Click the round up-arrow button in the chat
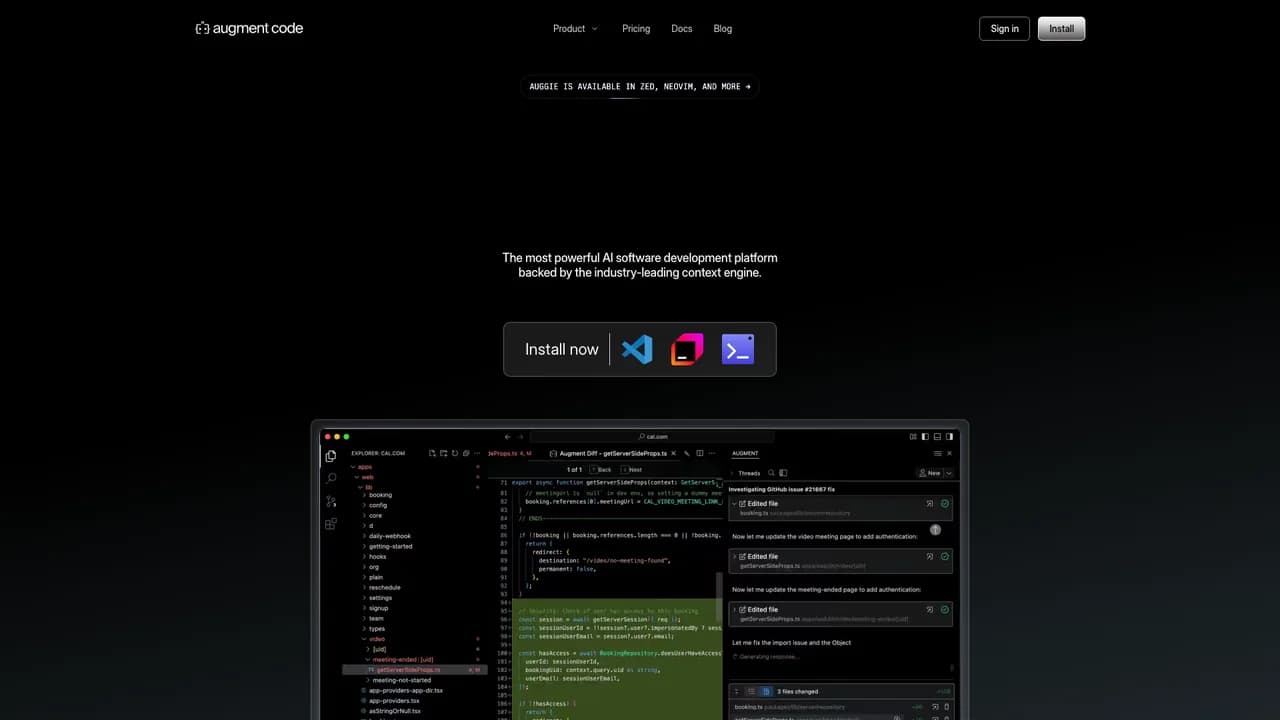1280x720 pixels. click(935, 530)
